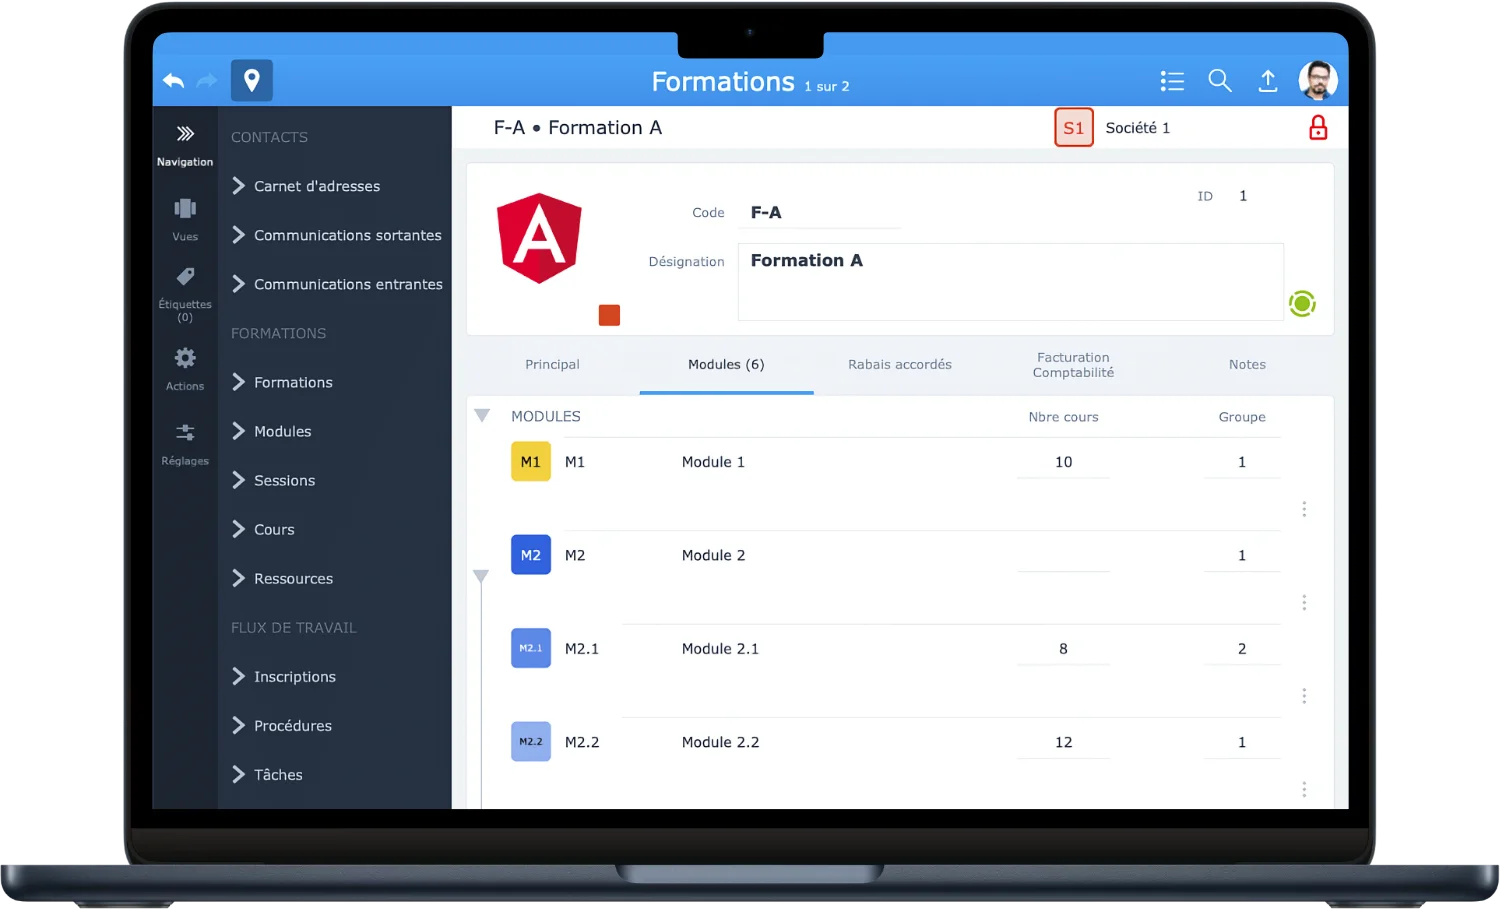Click the upload export icon
The width and height of the screenshot is (1500, 924).
click(x=1267, y=81)
